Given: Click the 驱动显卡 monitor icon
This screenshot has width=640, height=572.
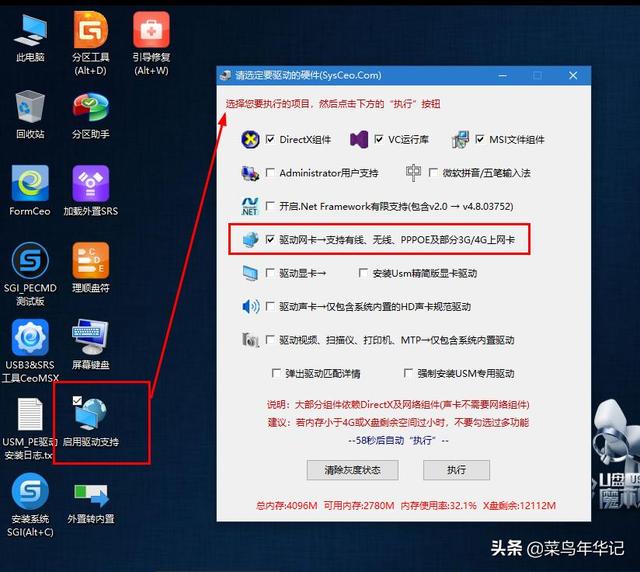Looking at the screenshot, I should pyautogui.click(x=250, y=273).
